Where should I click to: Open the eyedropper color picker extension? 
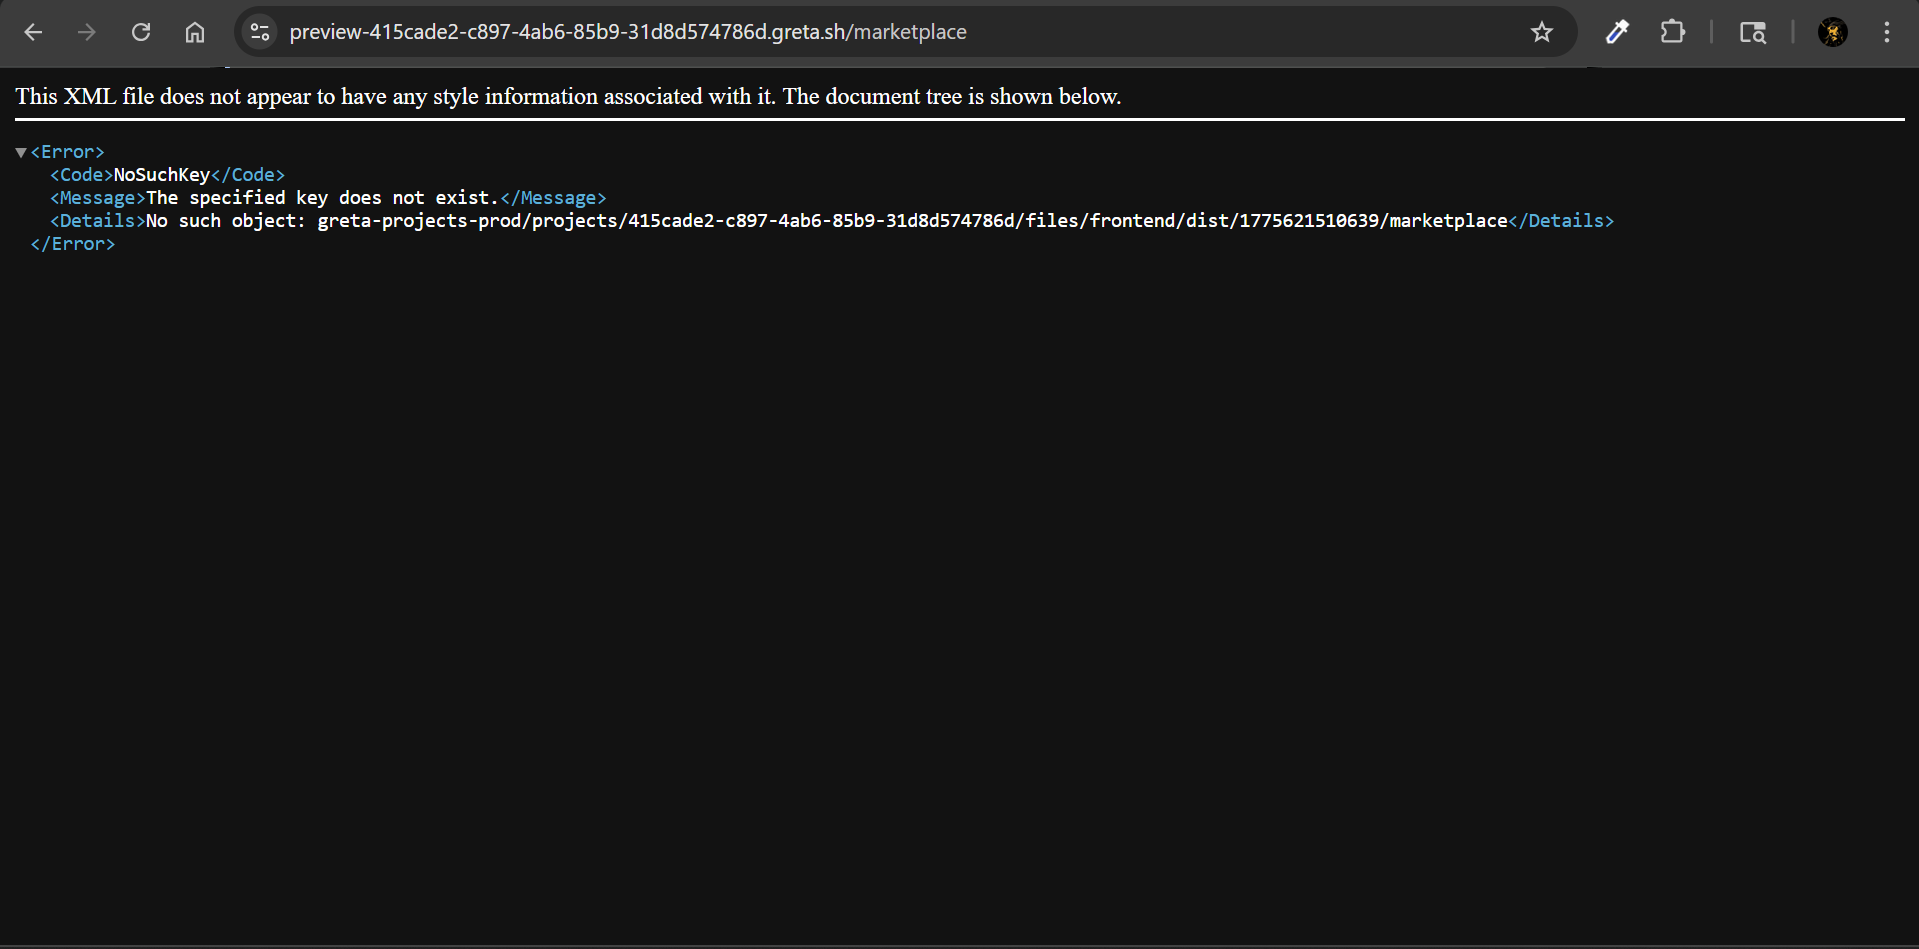[x=1617, y=32]
